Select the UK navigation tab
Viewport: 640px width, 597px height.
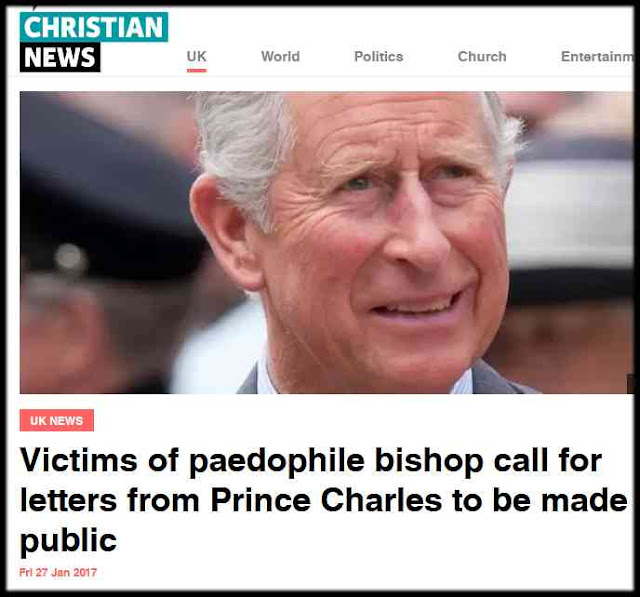[197, 56]
